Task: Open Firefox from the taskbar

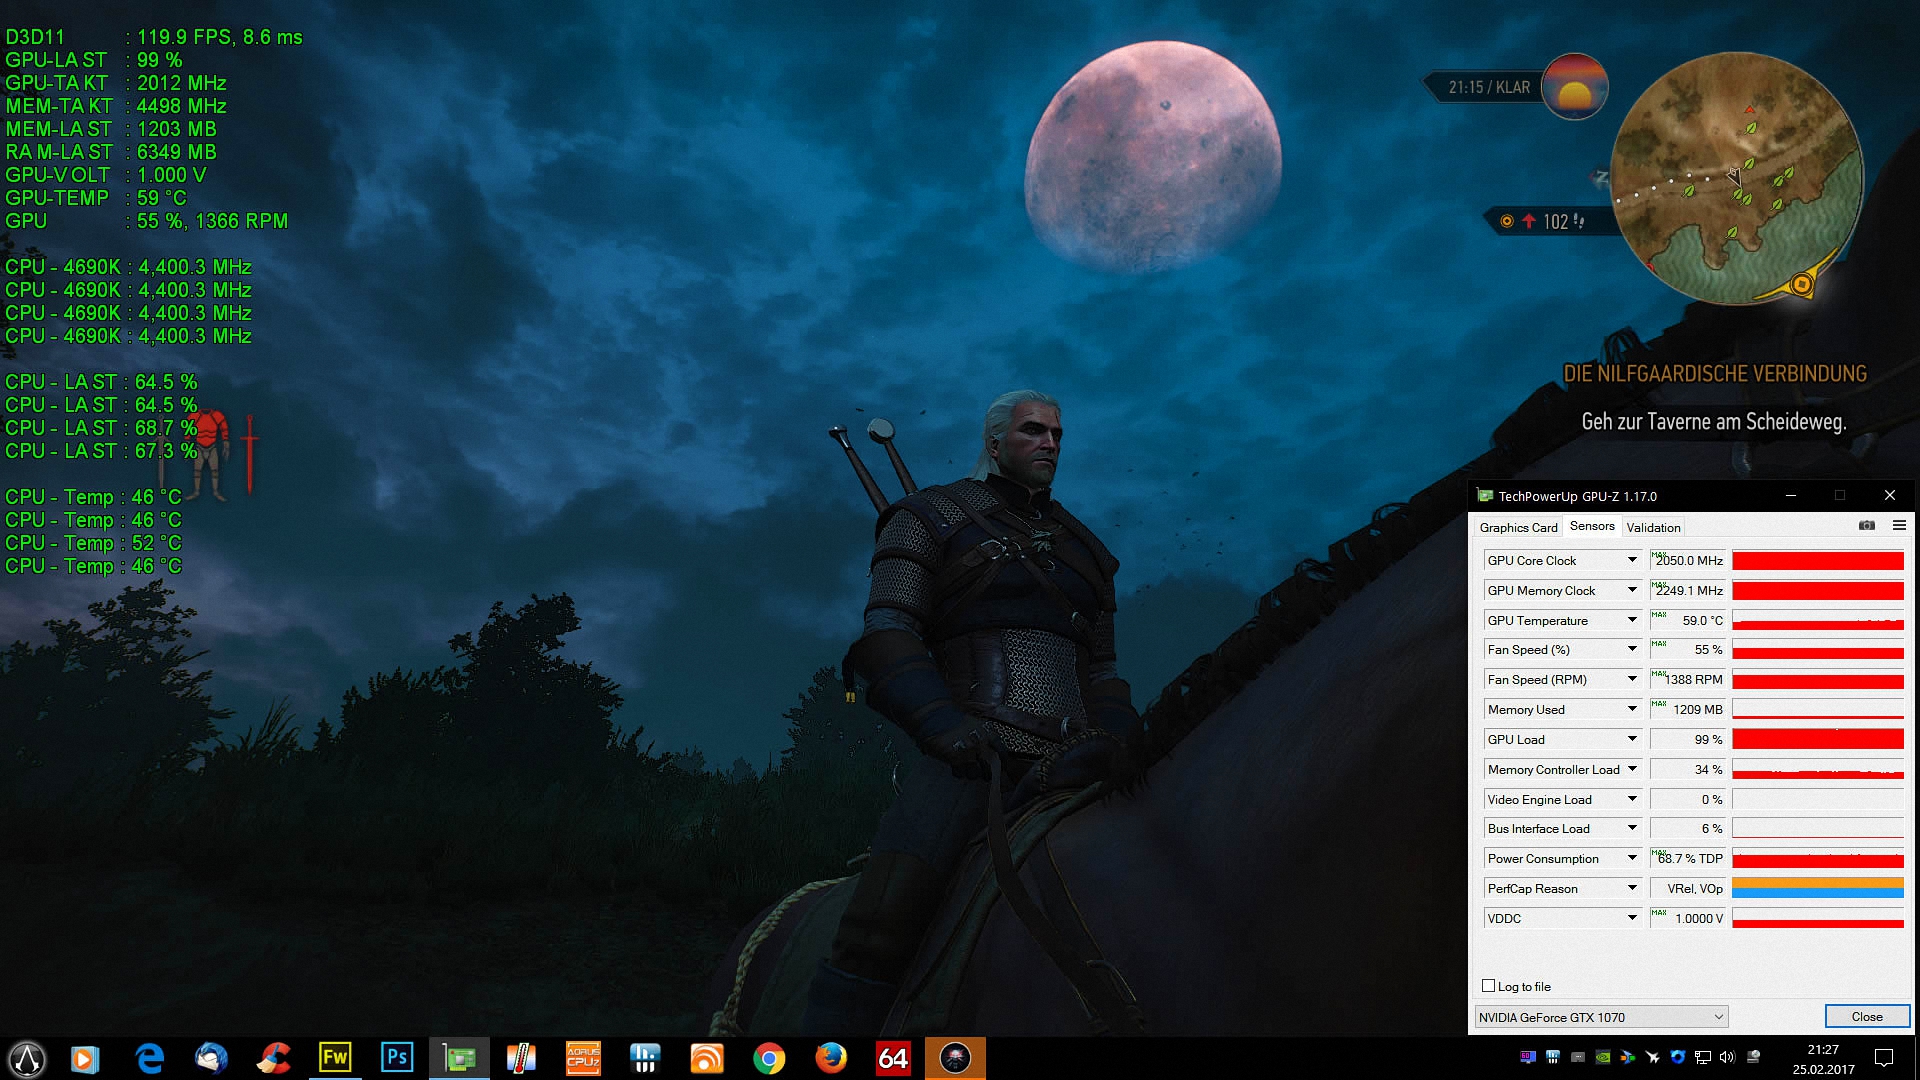Action: point(831,1058)
